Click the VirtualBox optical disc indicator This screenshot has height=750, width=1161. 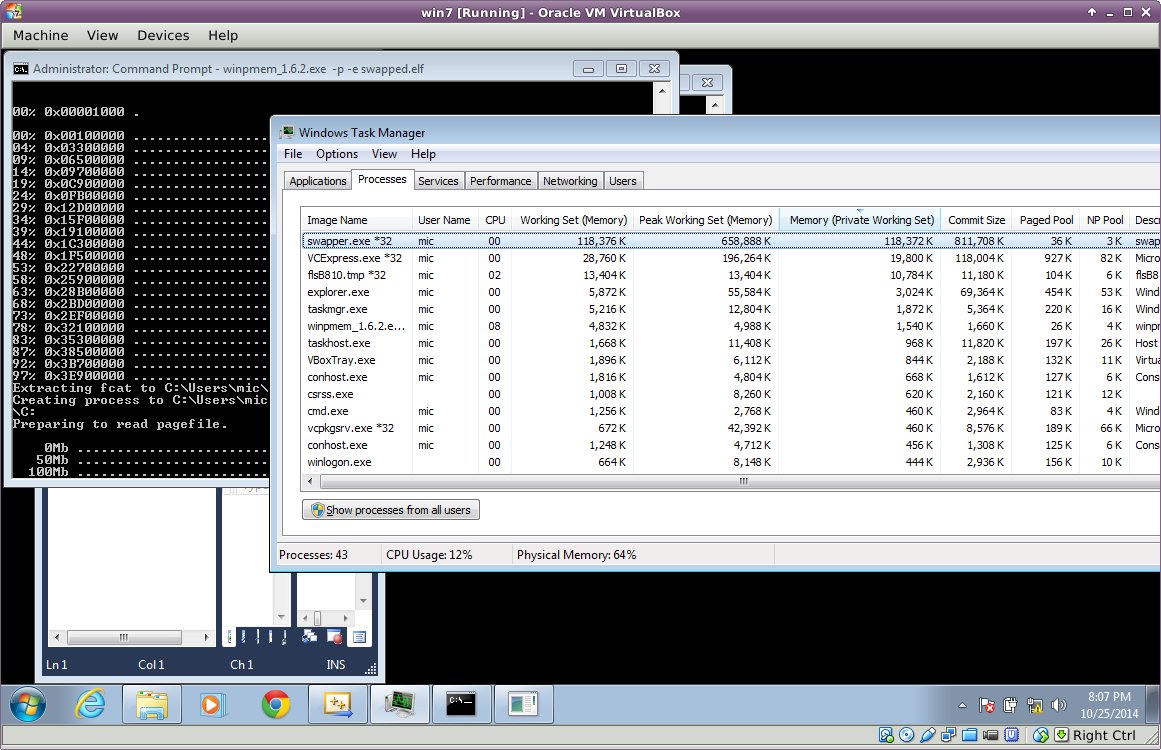click(906, 735)
